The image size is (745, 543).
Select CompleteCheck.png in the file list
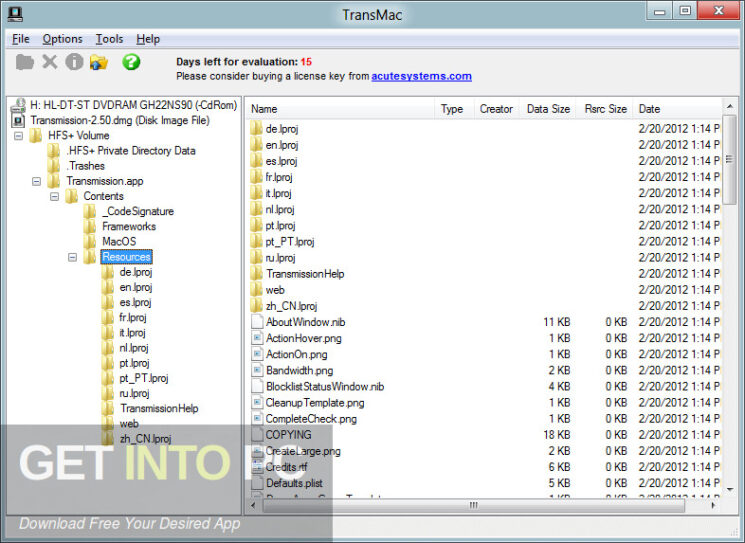[x=311, y=419]
